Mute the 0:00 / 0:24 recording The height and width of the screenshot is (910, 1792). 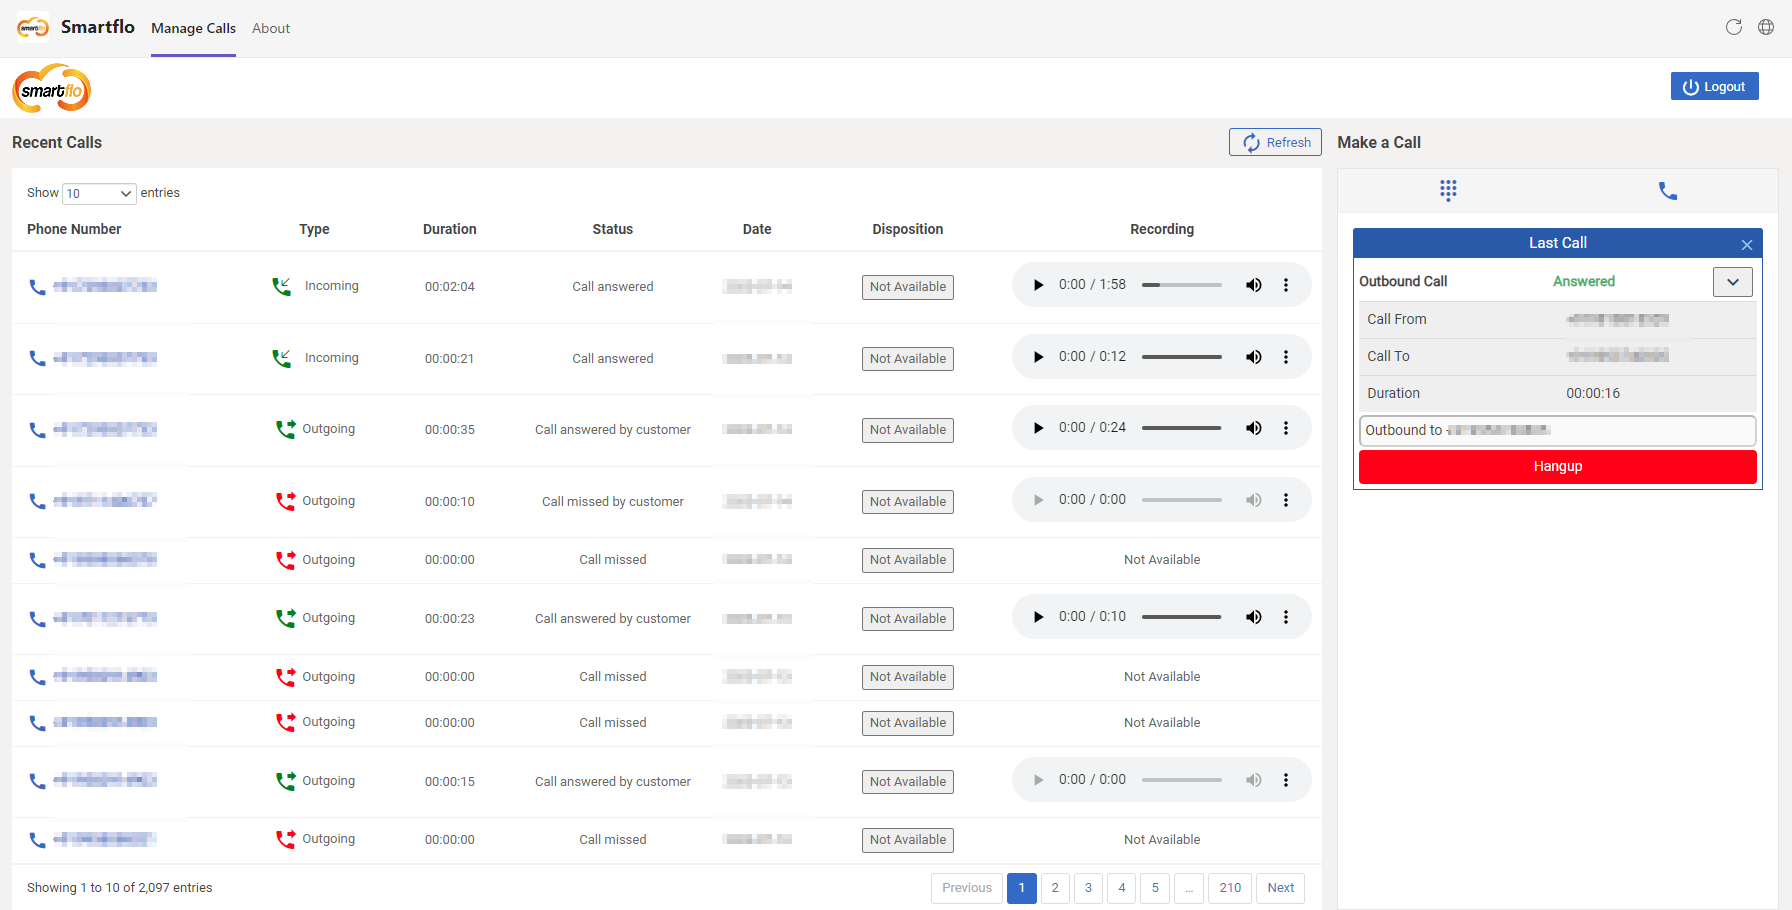point(1253,428)
